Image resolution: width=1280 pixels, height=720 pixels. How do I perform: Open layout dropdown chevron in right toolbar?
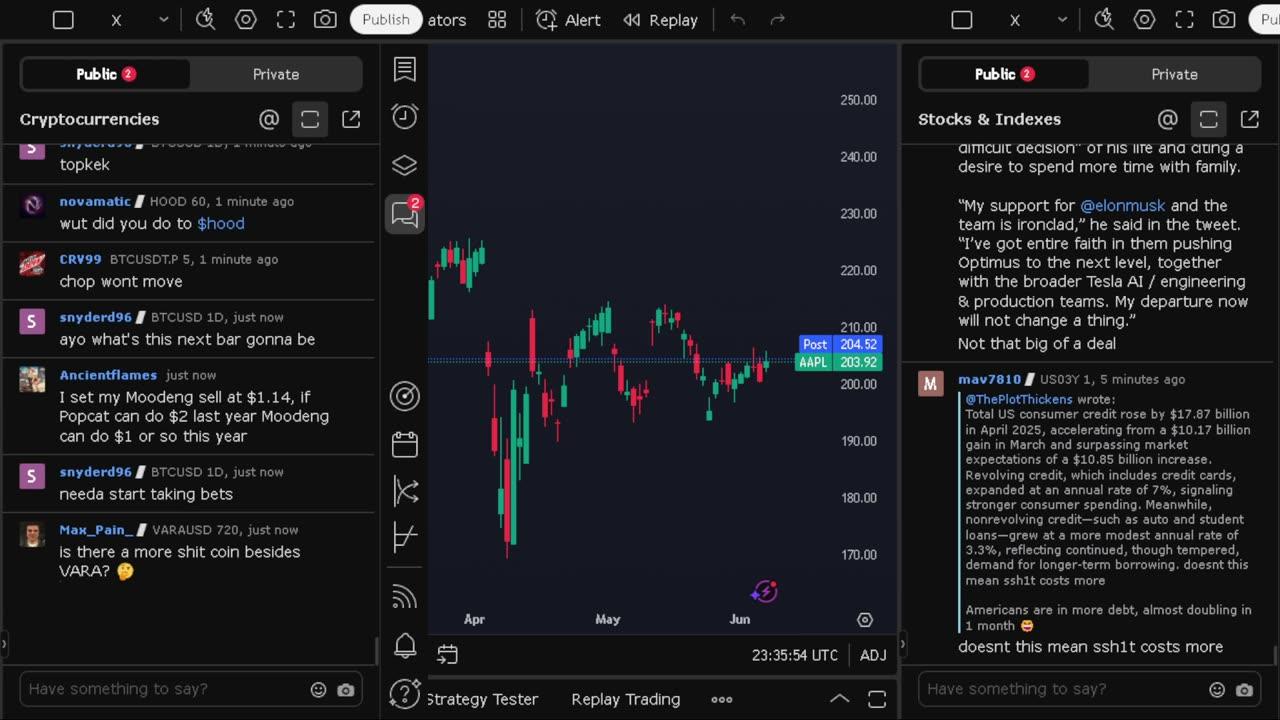coord(1062,20)
